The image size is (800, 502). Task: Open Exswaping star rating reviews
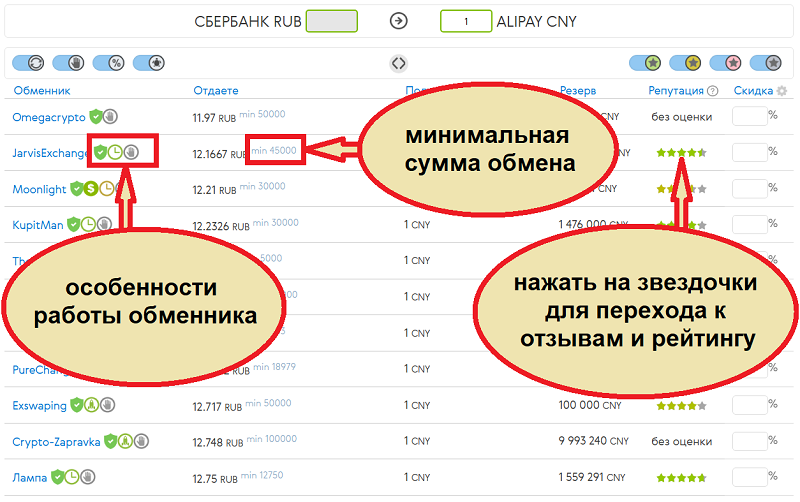(682, 406)
